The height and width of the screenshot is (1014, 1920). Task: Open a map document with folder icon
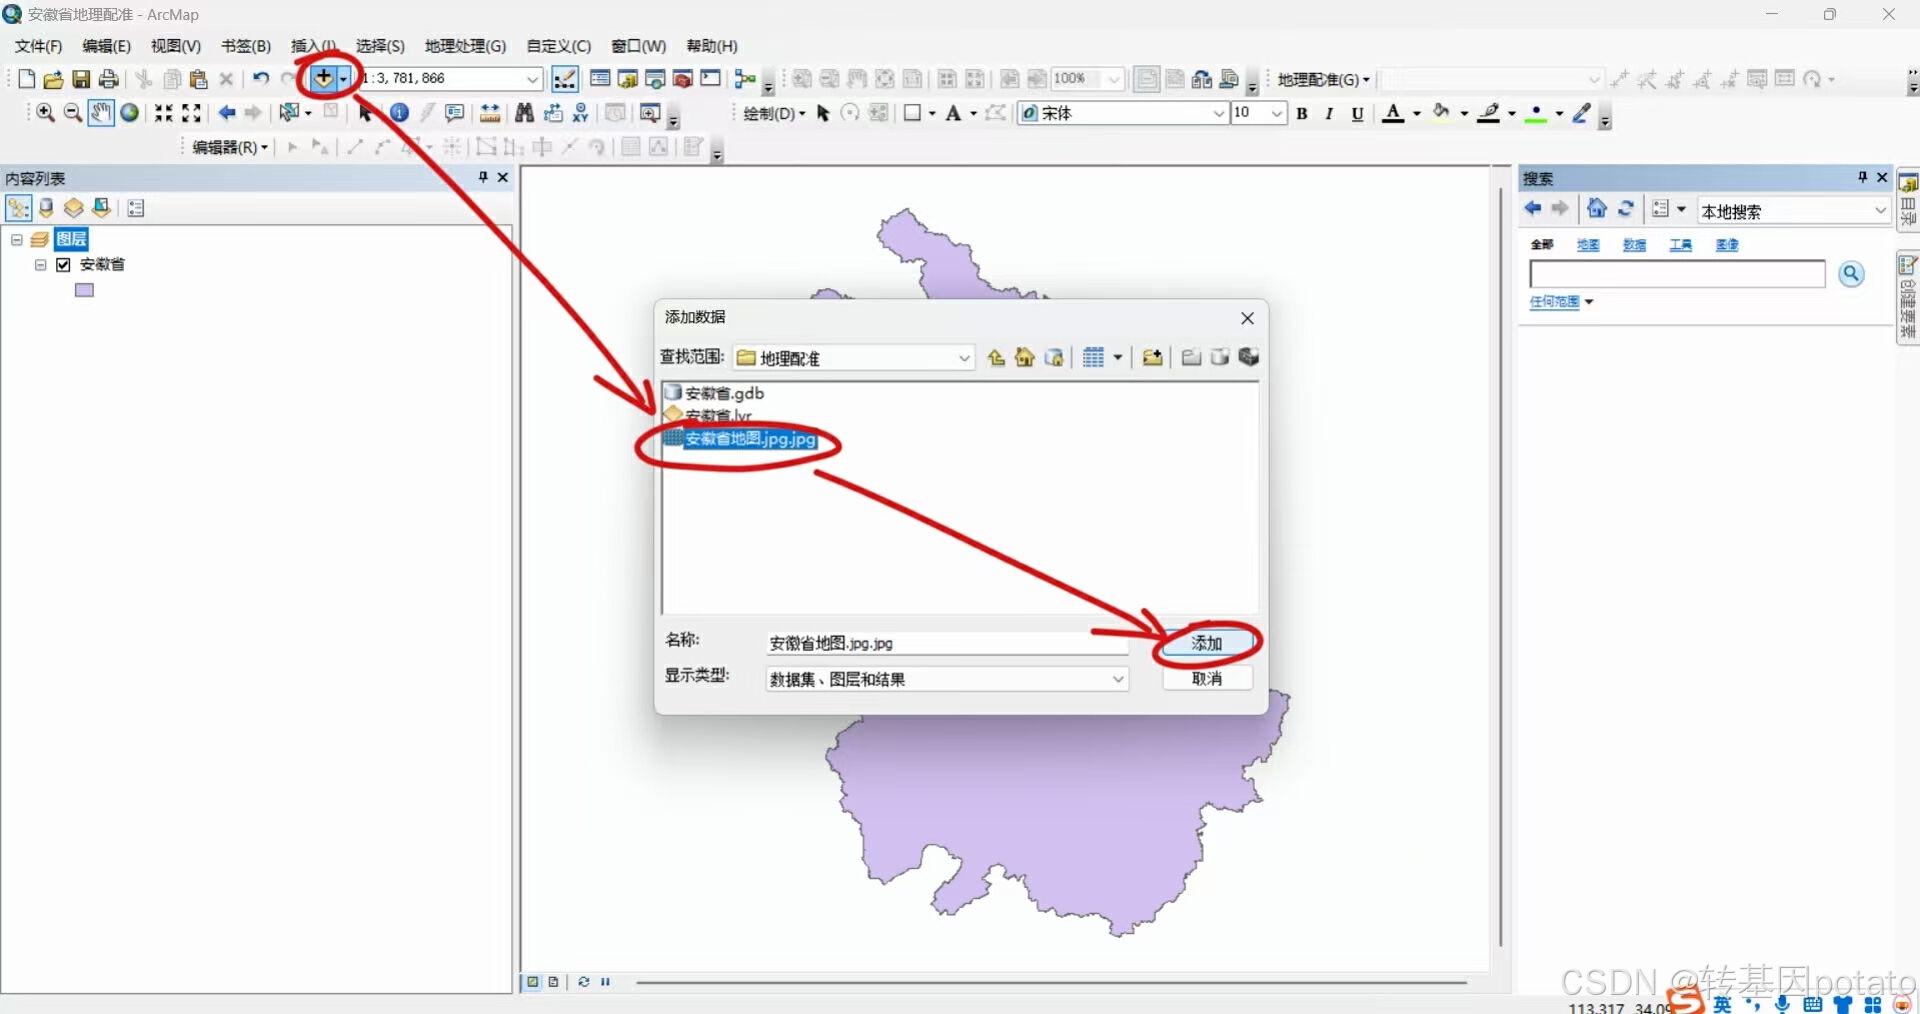click(53, 79)
